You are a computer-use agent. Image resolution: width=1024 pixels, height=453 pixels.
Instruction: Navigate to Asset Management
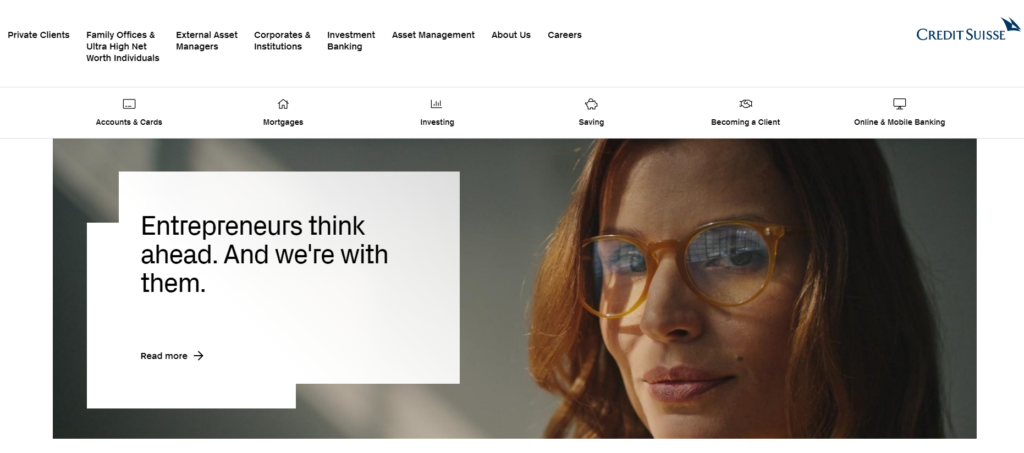[433, 35]
